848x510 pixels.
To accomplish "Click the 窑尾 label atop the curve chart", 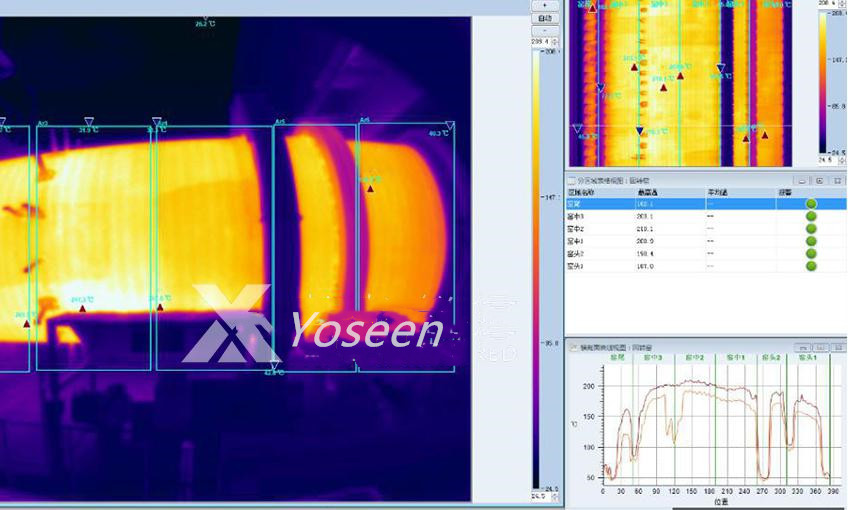I will click(618, 357).
